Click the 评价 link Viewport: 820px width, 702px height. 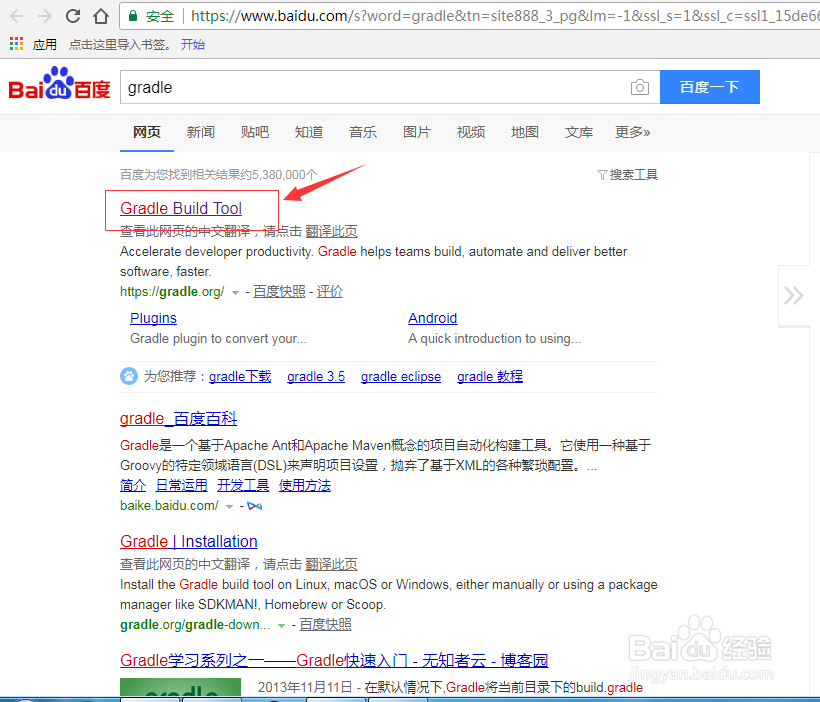tap(329, 291)
